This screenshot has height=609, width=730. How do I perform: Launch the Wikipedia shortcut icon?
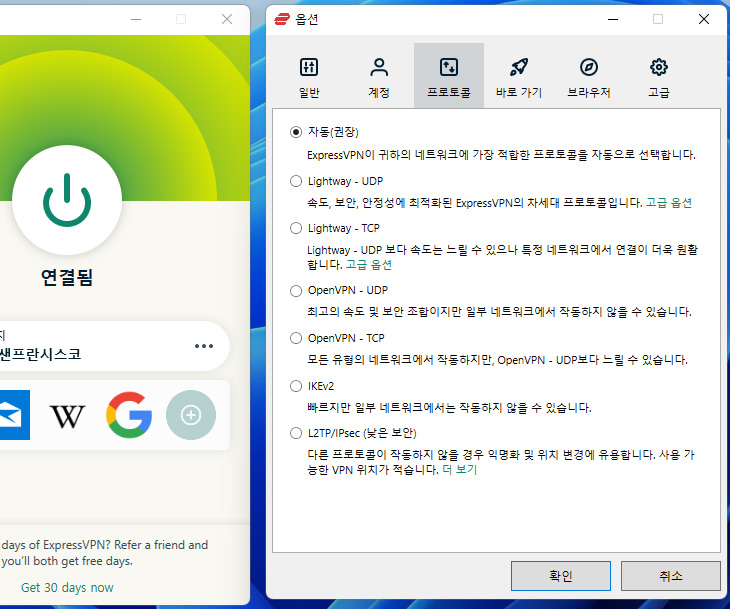(x=68, y=416)
